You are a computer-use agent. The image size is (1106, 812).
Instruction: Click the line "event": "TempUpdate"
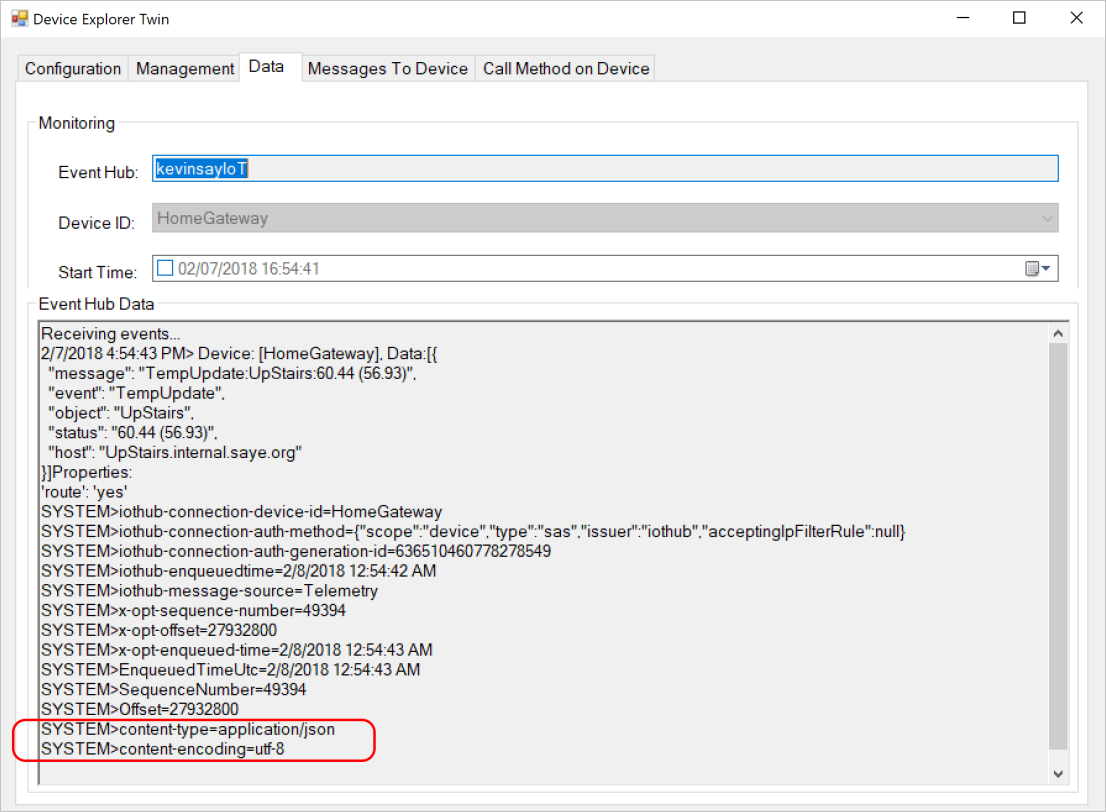click(x=136, y=393)
